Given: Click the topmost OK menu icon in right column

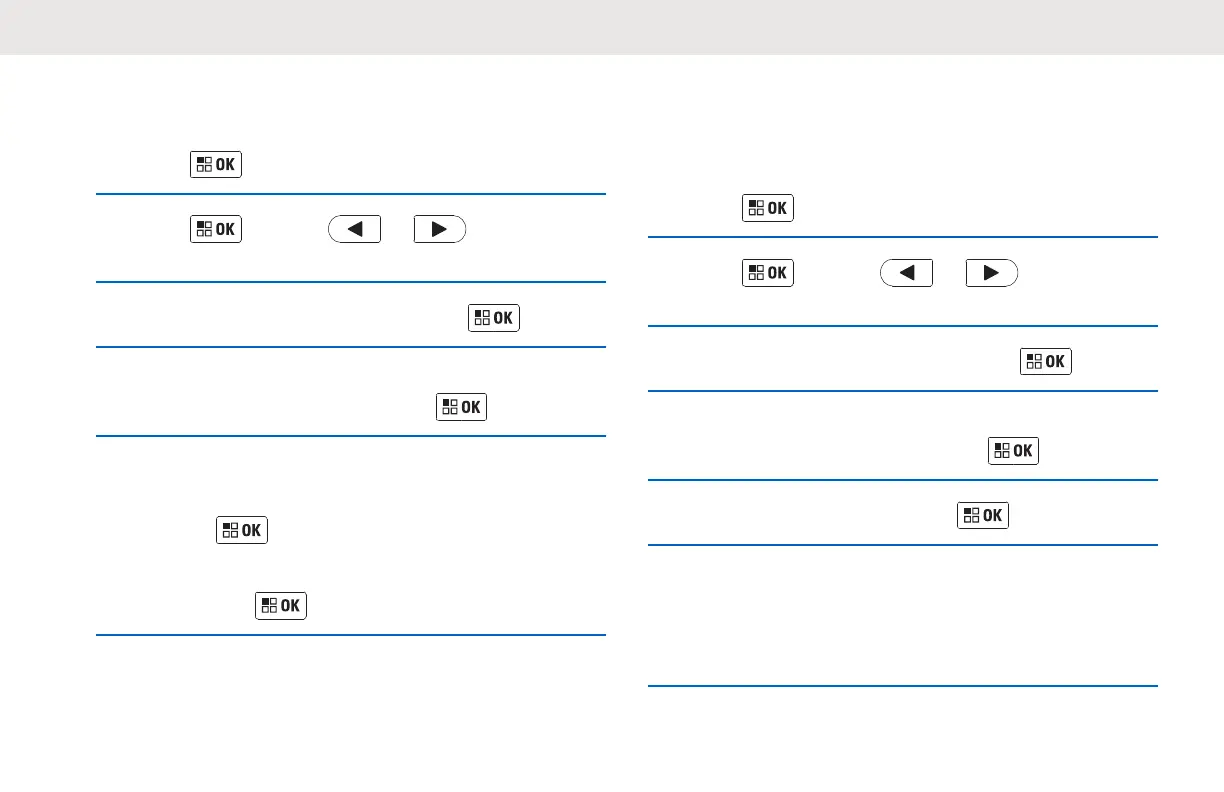Looking at the screenshot, I should pos(768,208).
